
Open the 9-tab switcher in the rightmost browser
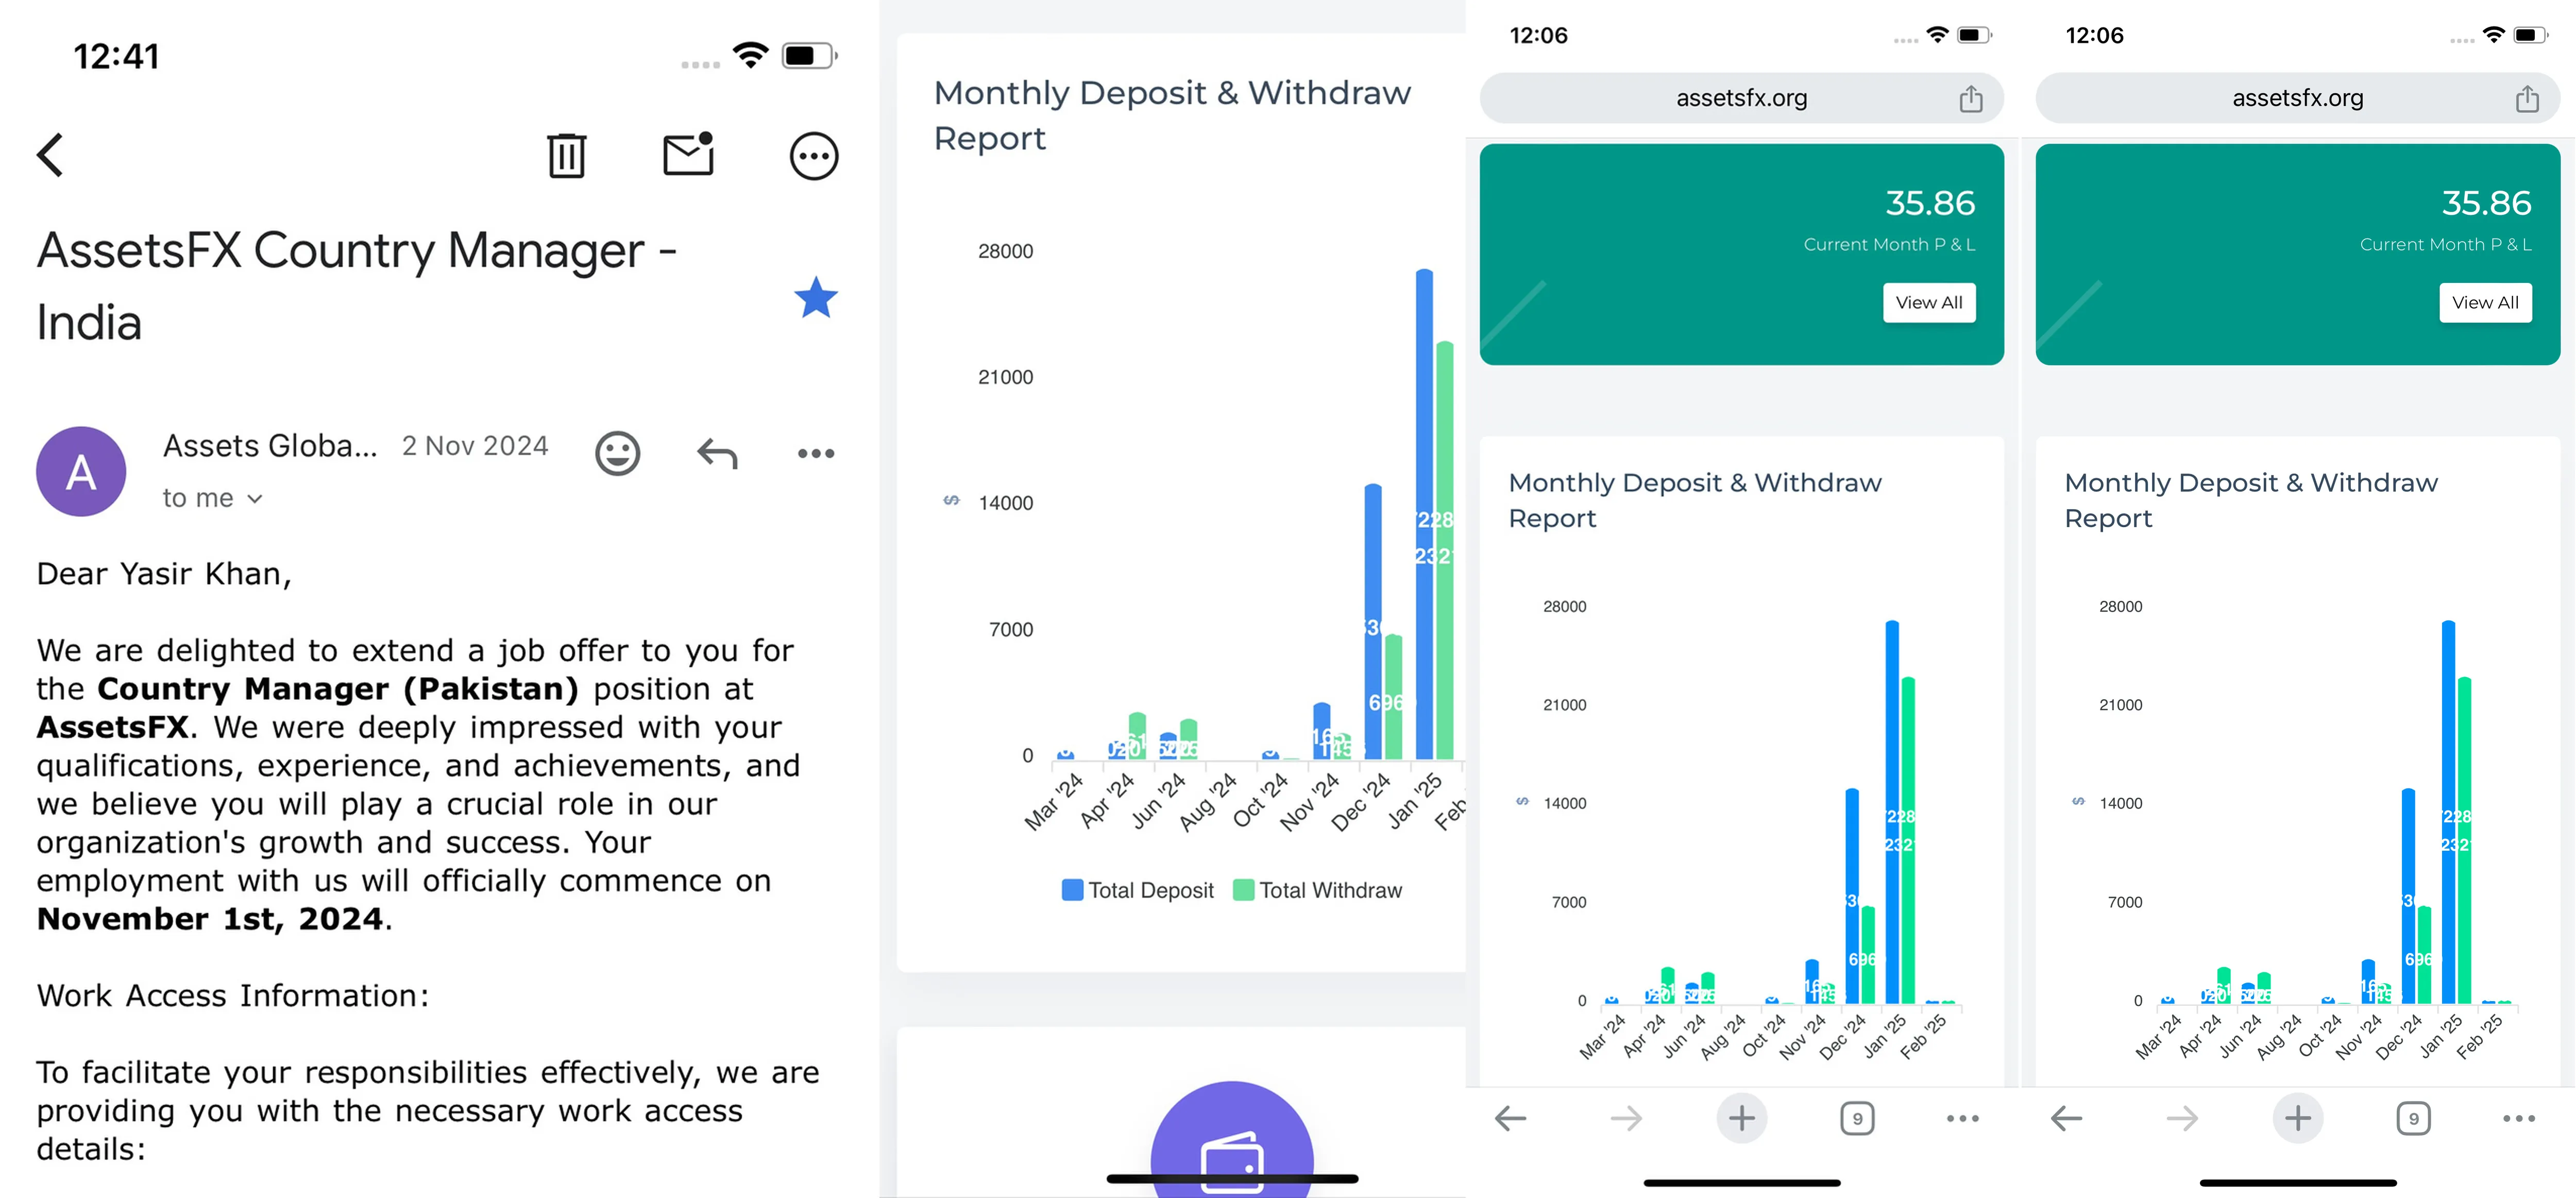point(2413,1118)
